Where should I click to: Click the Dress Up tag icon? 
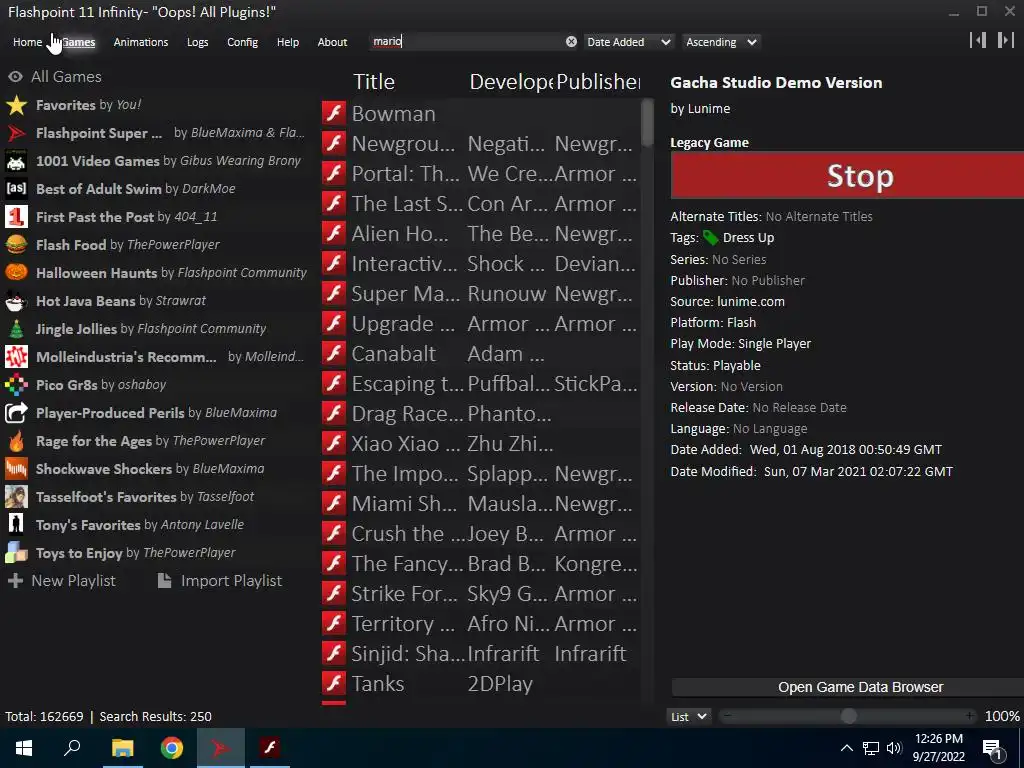711,238
